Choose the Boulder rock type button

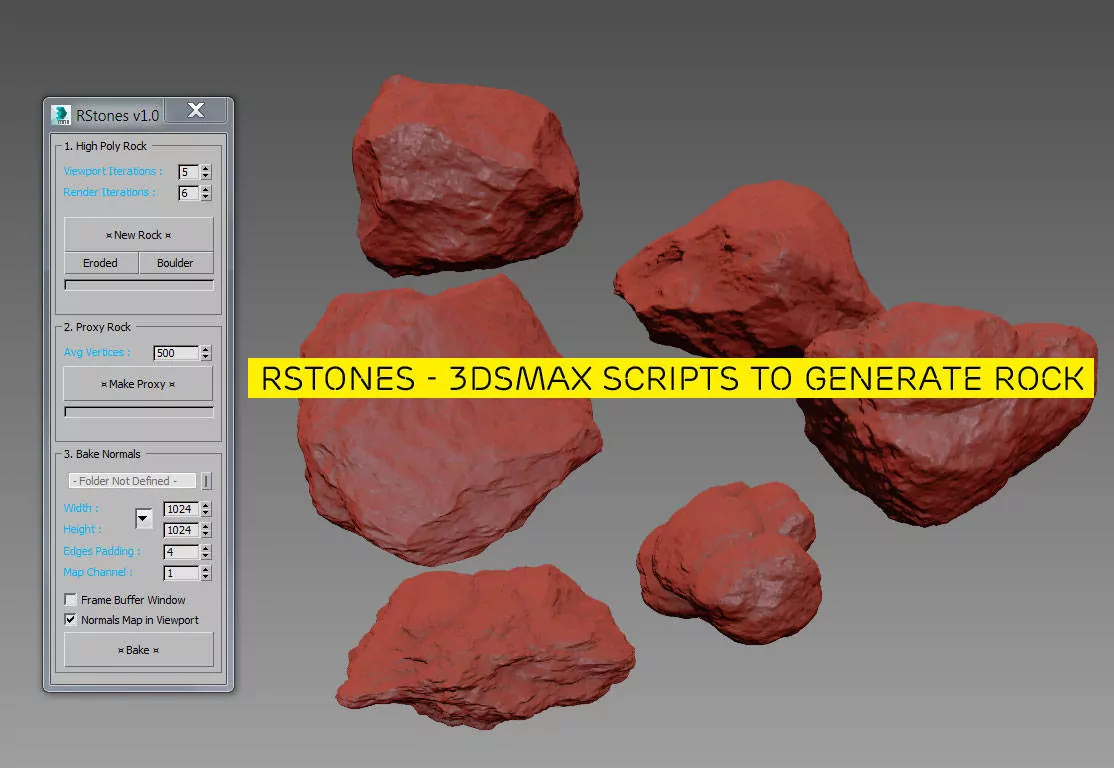[x=175, y=263]
